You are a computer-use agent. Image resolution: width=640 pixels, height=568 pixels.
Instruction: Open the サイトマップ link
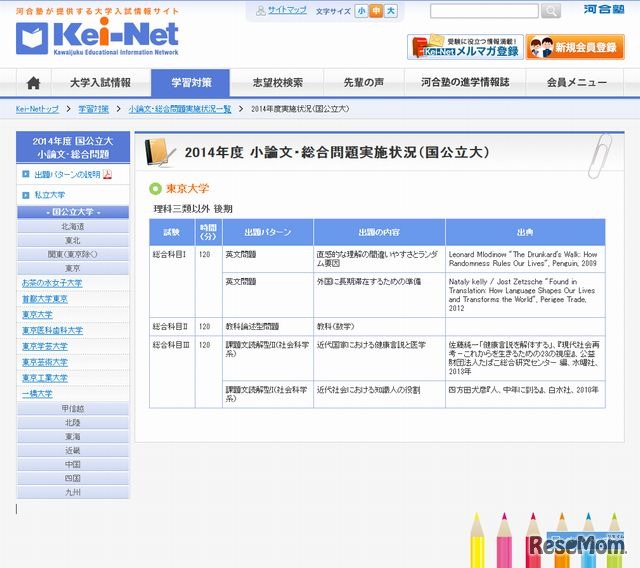(x=285, y=11)
